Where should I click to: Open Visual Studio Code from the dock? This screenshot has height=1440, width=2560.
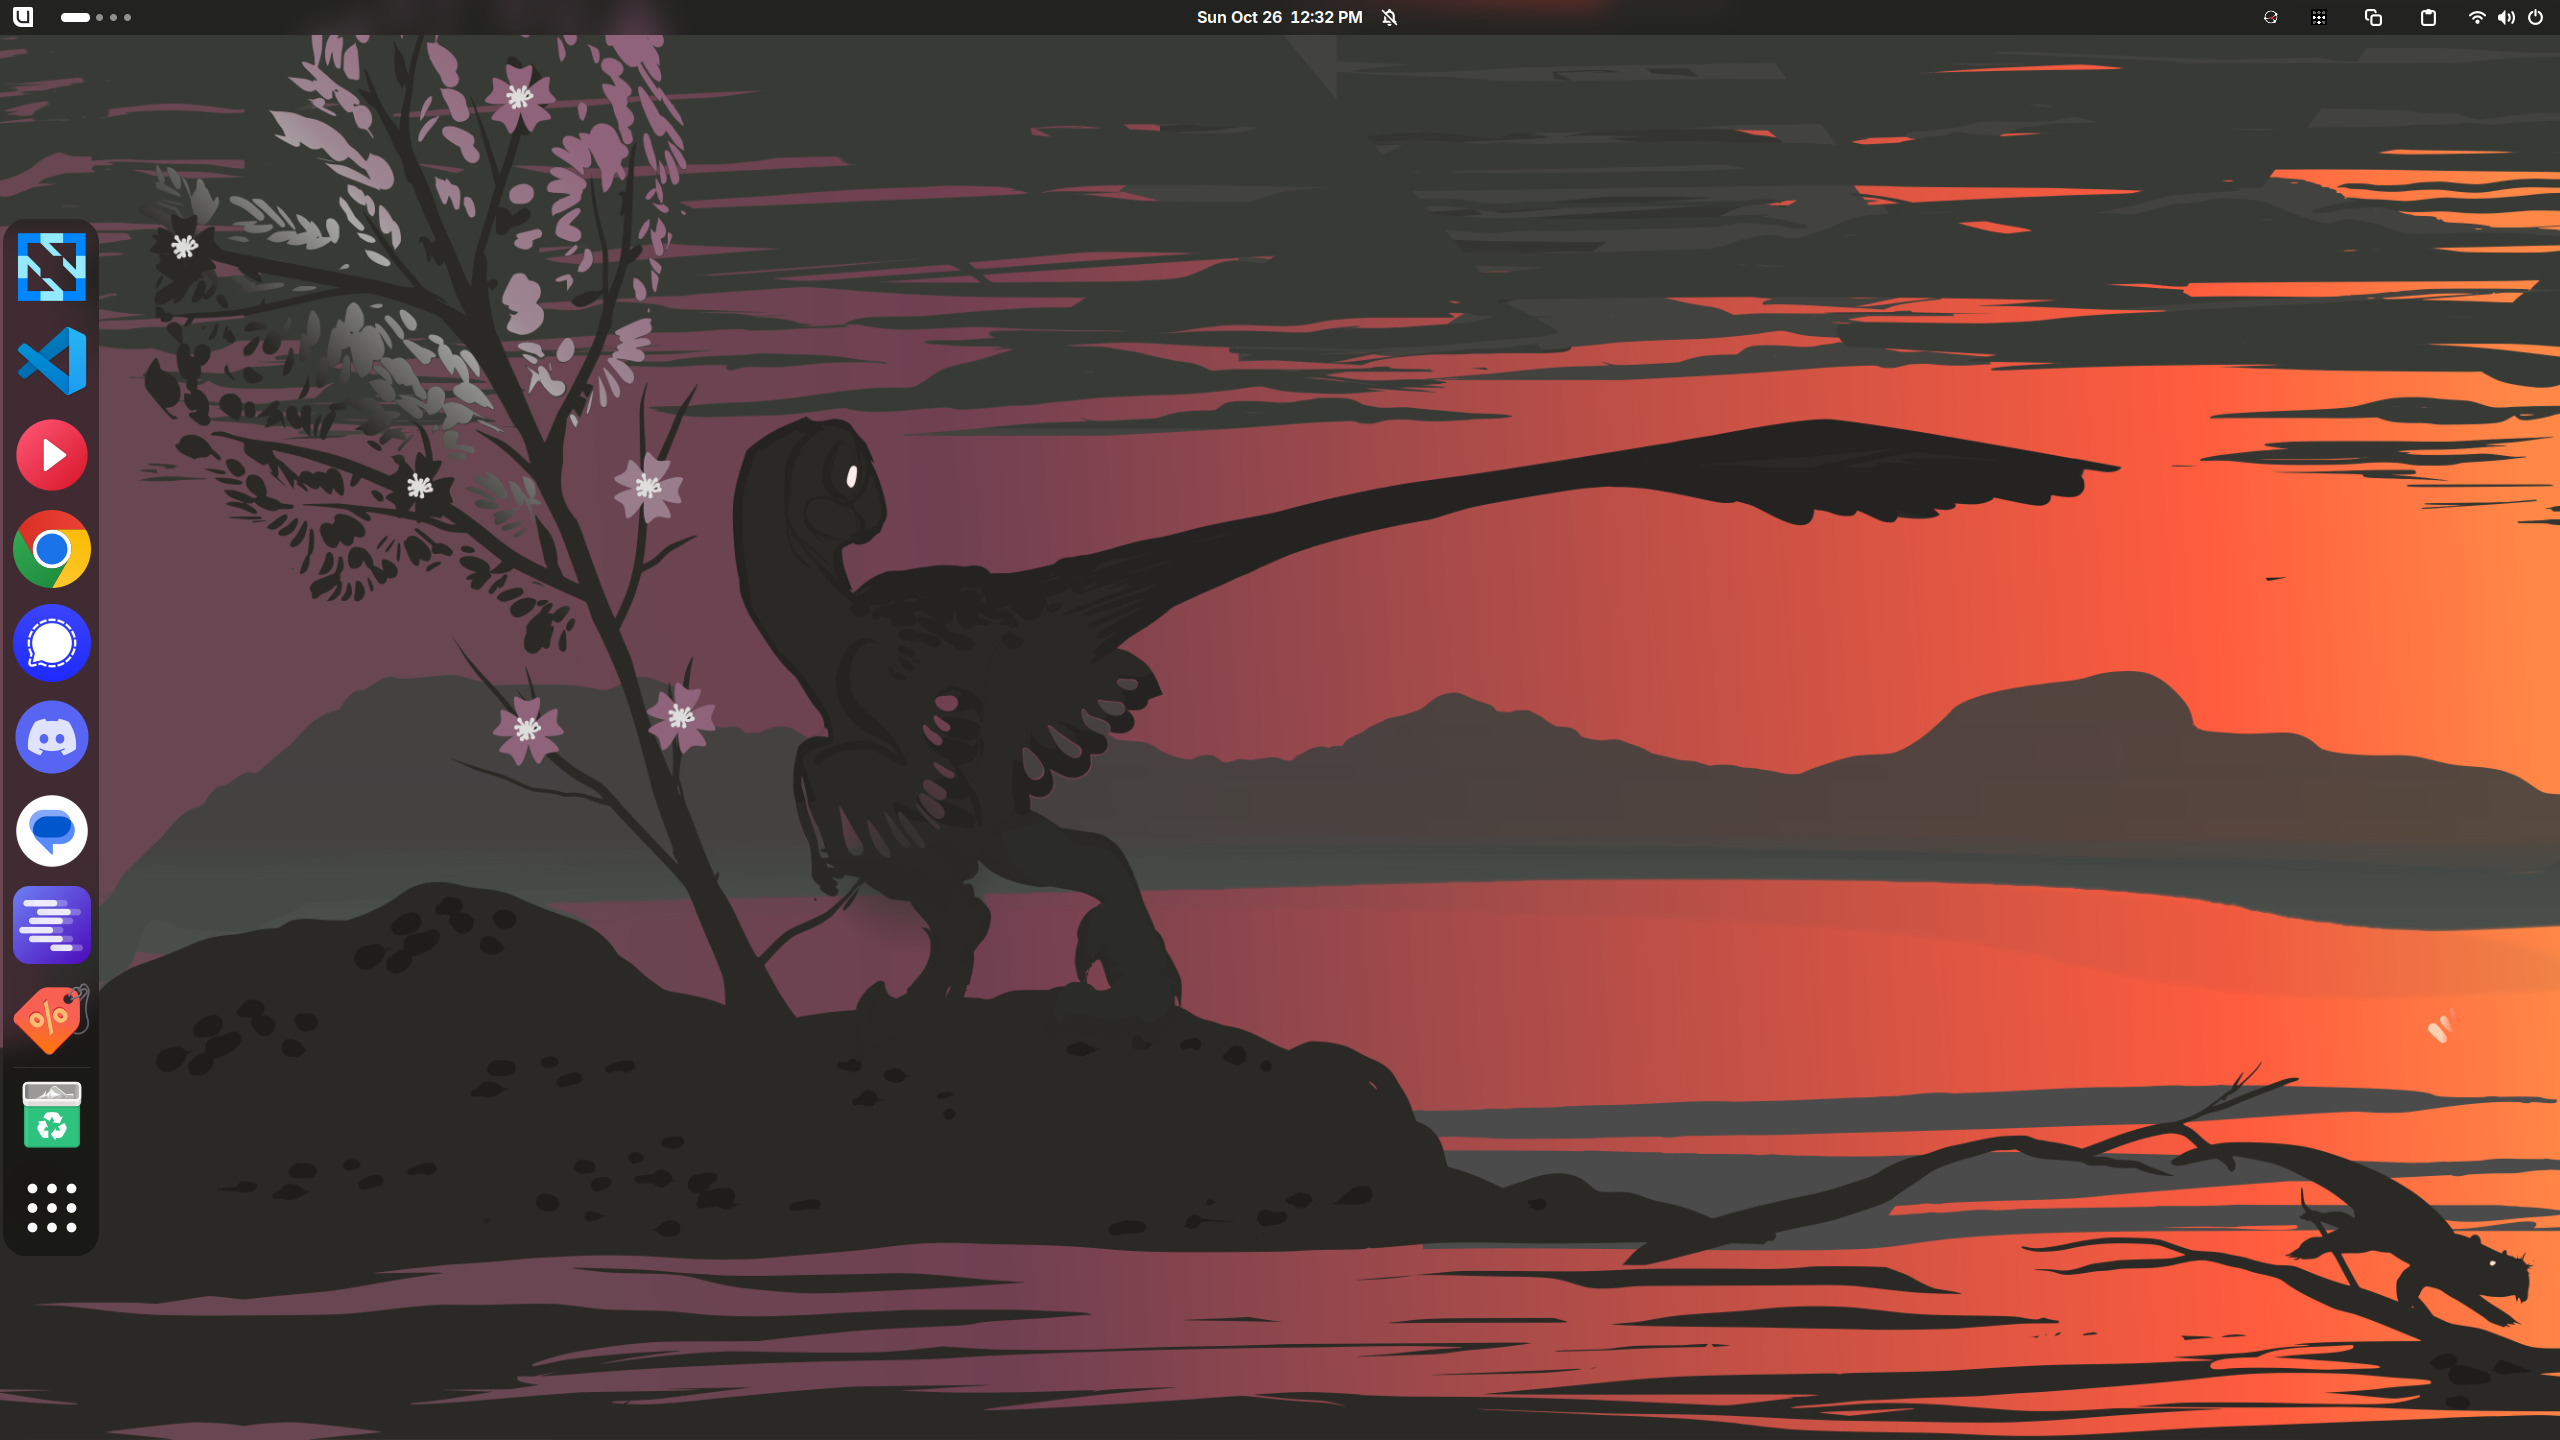click(52, 361)
